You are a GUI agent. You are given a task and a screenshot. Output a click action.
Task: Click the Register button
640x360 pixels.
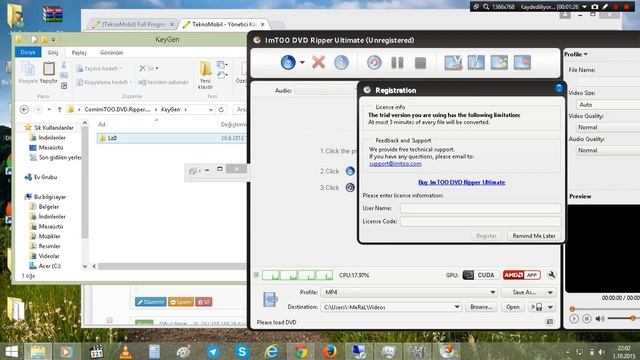487,236
